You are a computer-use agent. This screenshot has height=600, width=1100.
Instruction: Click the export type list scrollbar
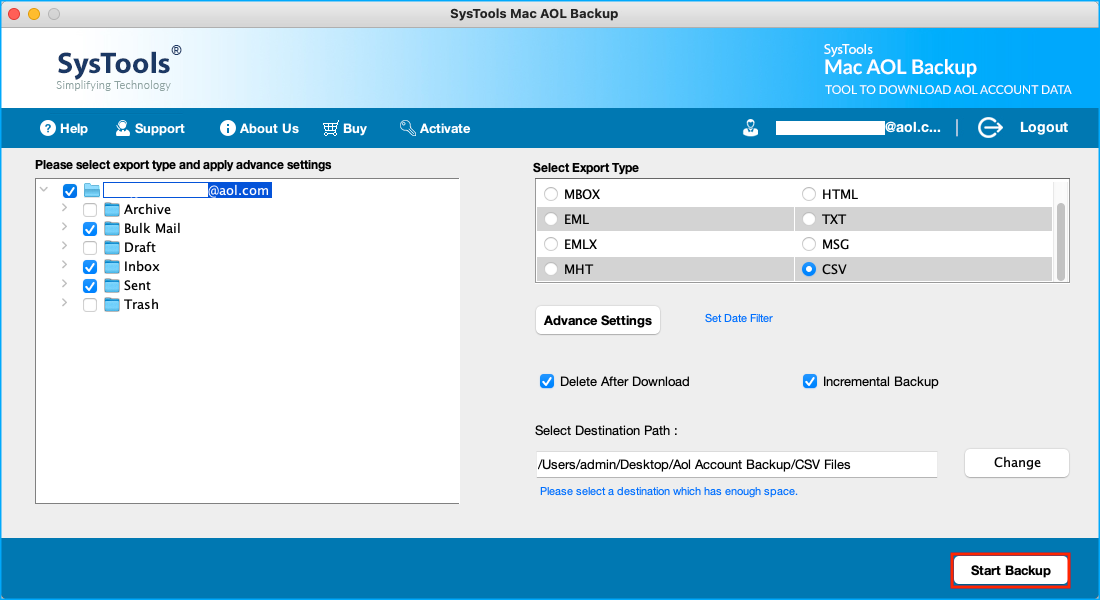pyautogui.click(x=1061, y=241)
